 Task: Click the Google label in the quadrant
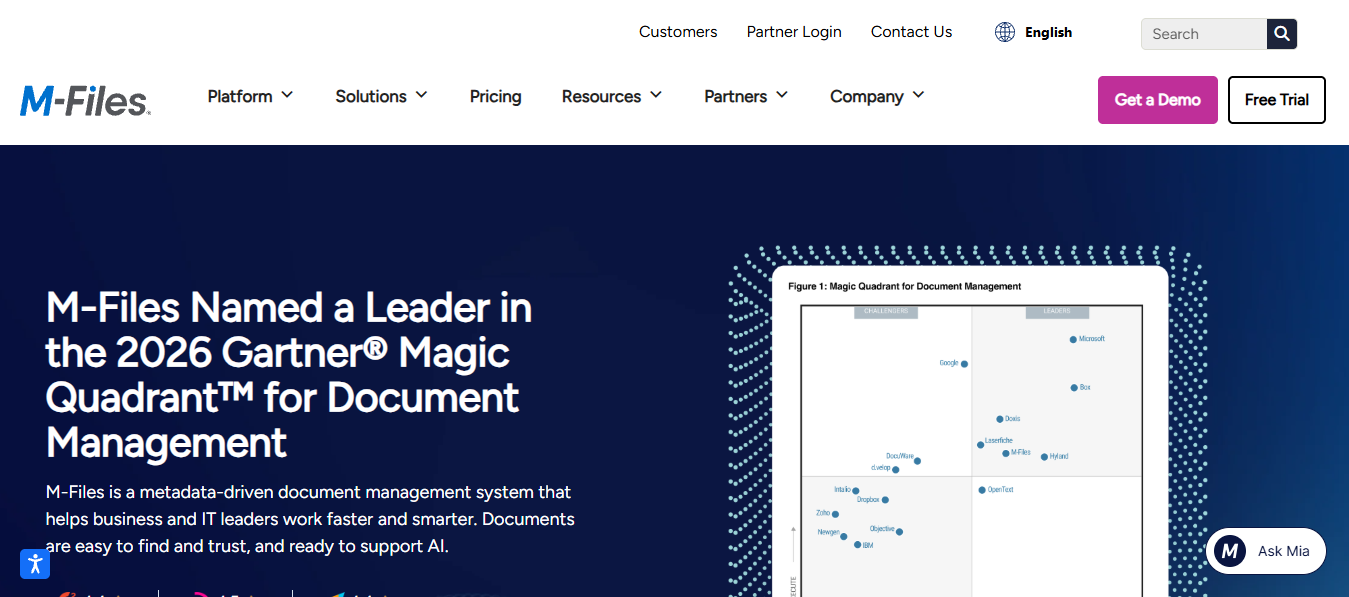[x=949, y=363]
